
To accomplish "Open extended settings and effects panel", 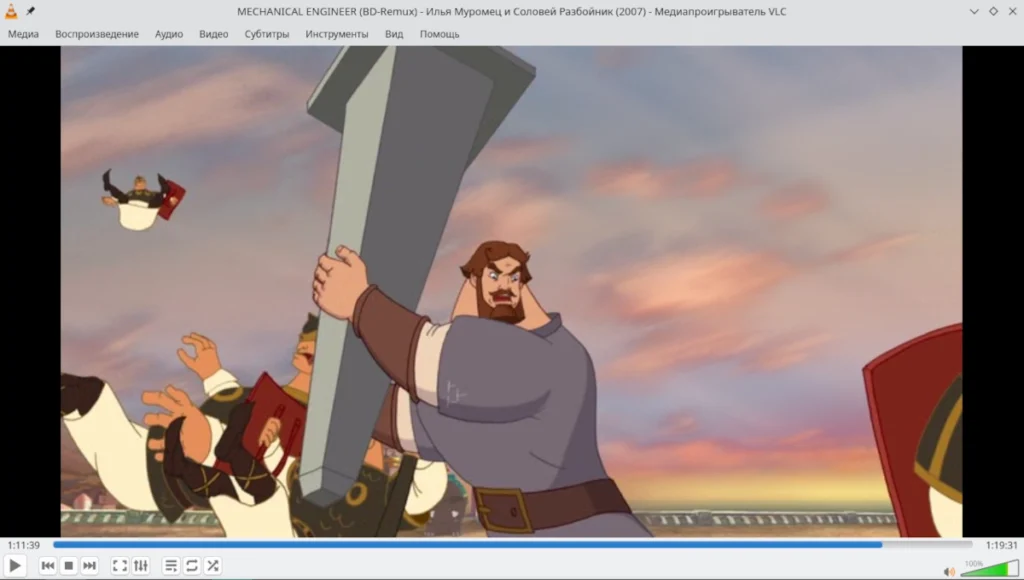I will pos(140,566).
